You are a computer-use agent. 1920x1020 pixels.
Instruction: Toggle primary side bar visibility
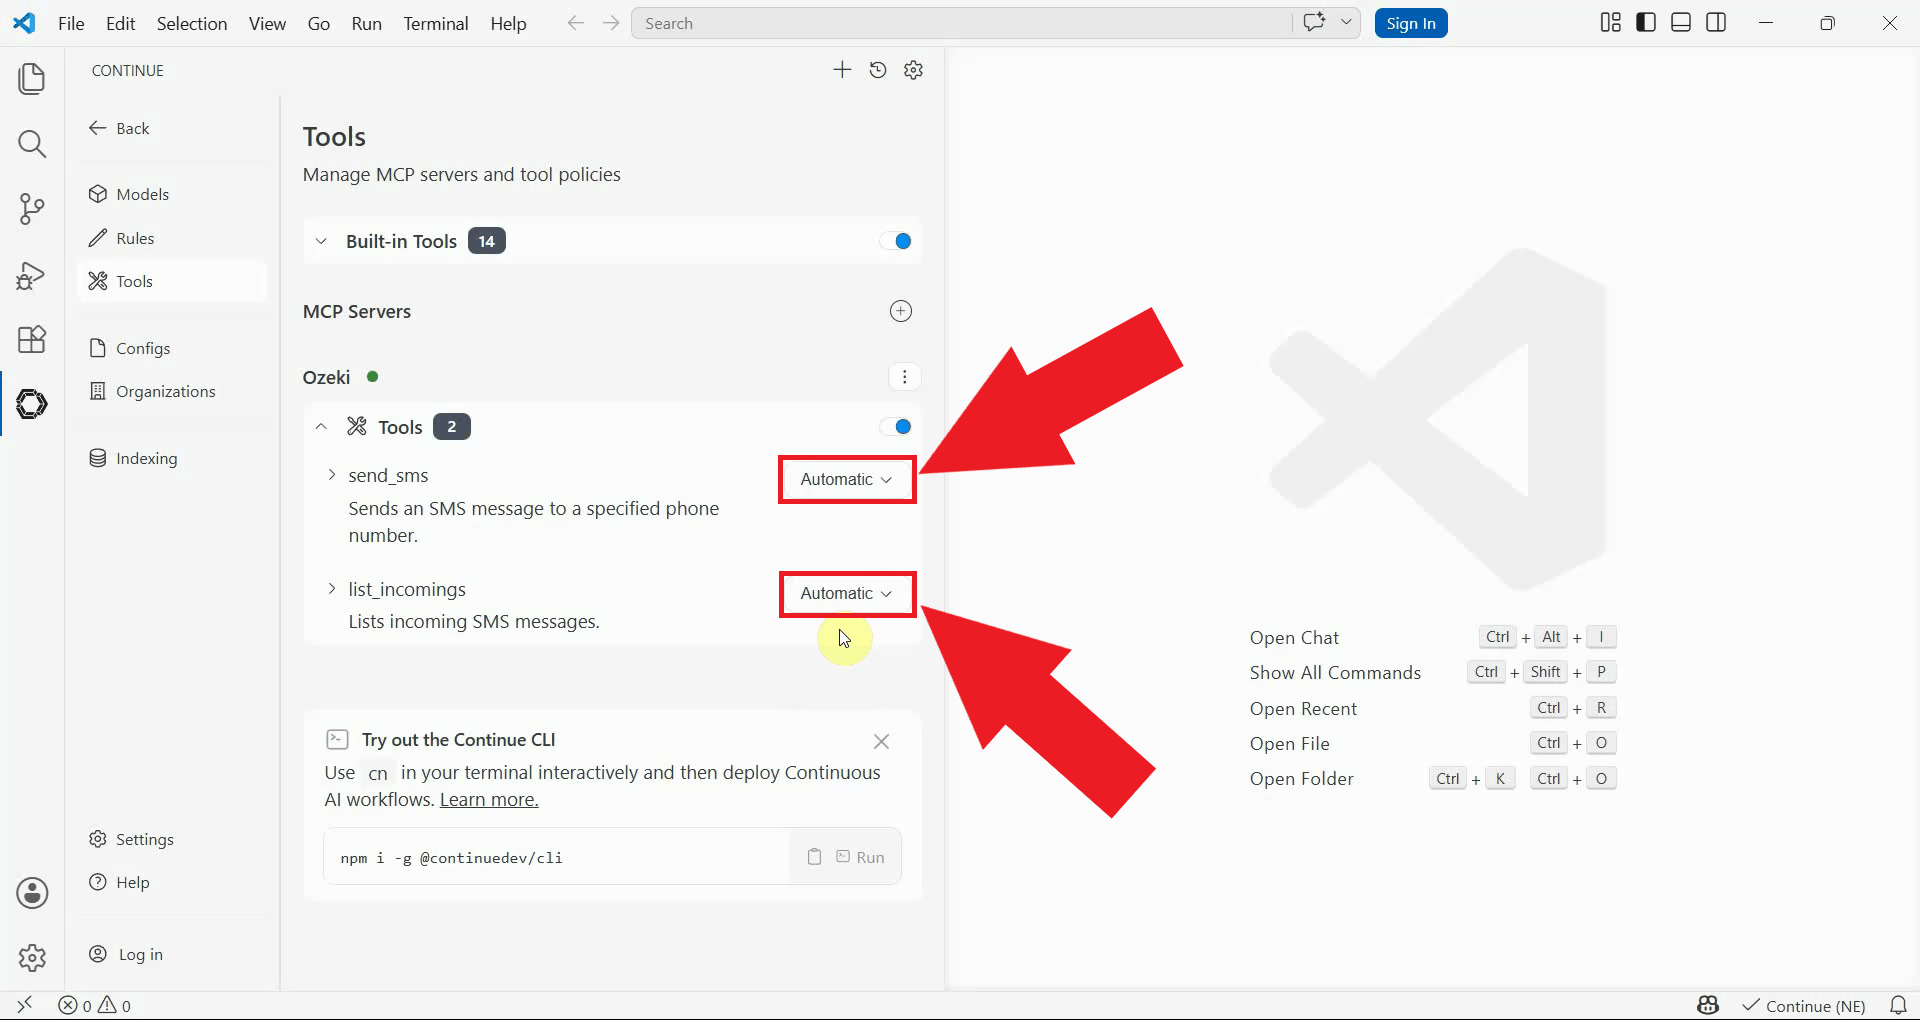1646,23
